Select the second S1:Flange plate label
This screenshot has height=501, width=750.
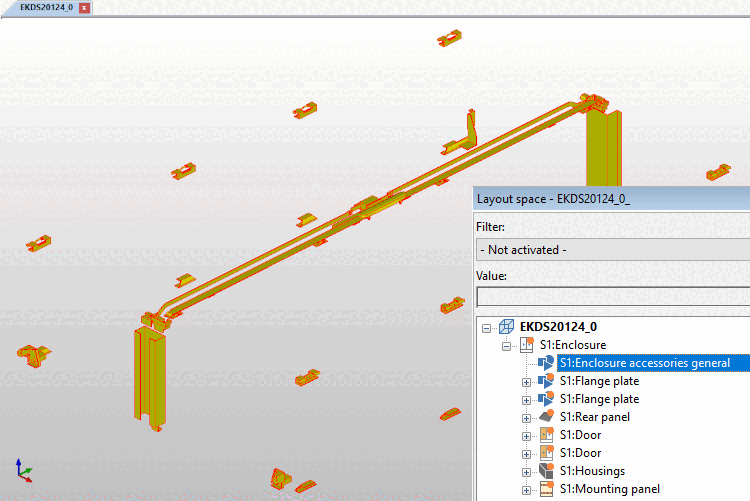[599, 399]
